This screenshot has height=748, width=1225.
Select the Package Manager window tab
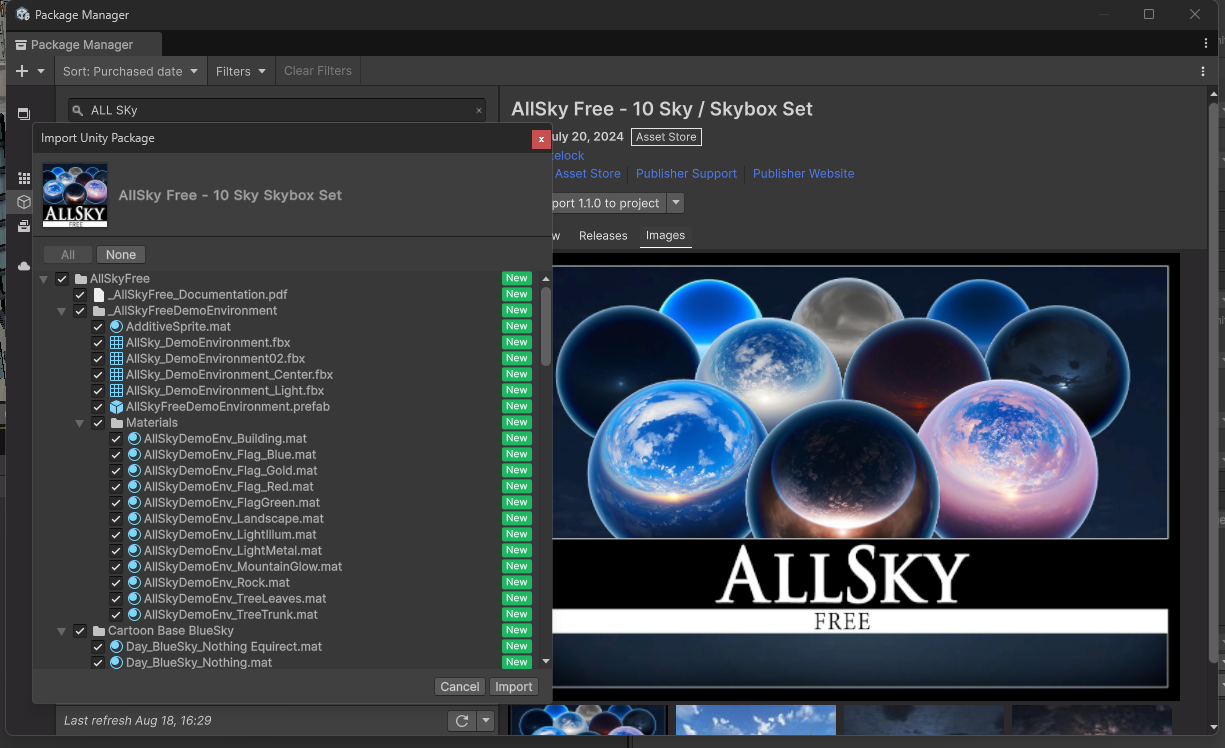(x=82, y=45)
